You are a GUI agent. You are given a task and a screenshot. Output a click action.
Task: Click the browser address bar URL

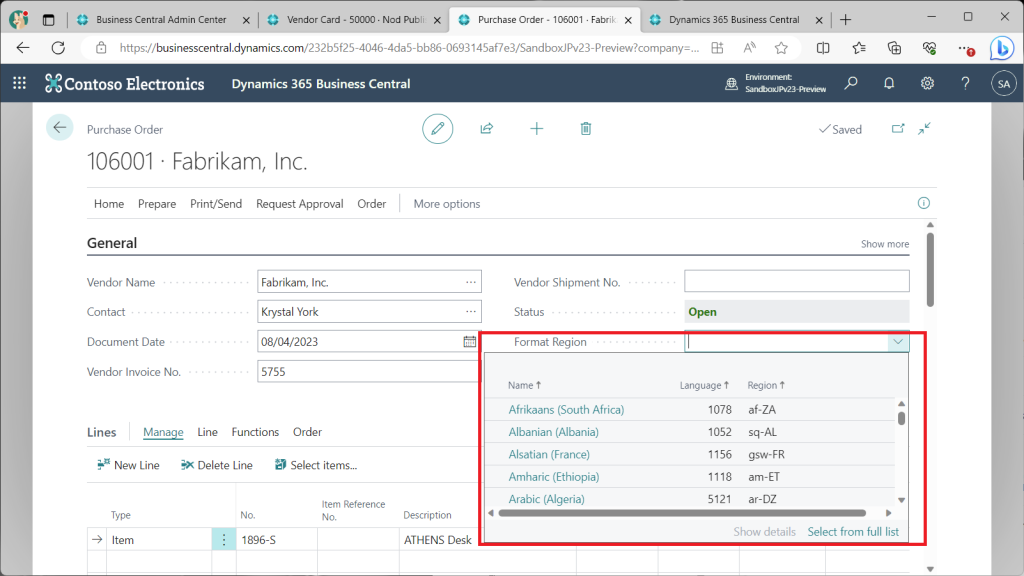click(409, 48)
